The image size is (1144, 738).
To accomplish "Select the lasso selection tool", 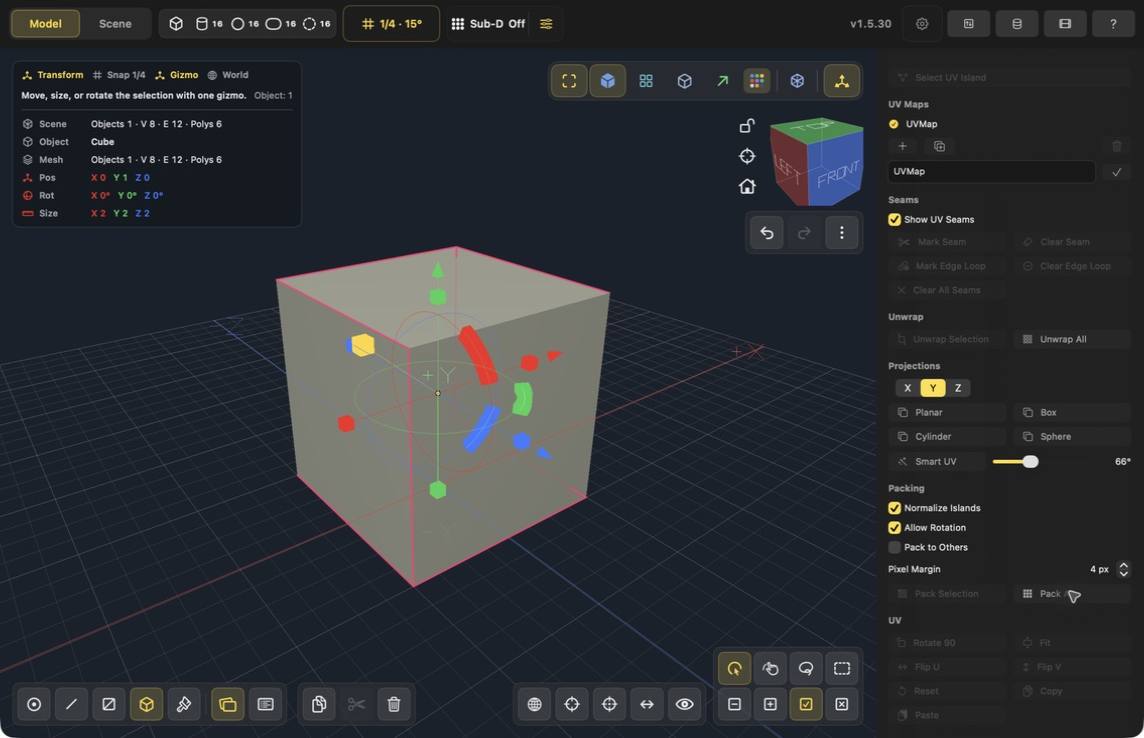I will coord(805,668).
